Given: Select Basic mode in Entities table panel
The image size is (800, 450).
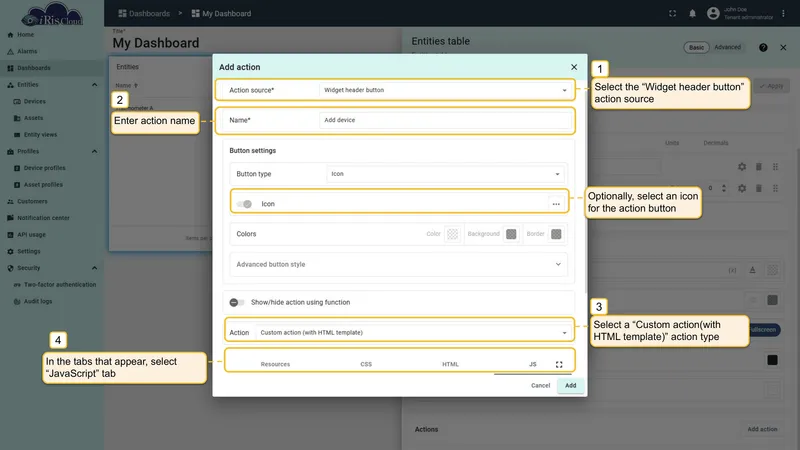Looking at the screenshot, I should tap(696, 47).
